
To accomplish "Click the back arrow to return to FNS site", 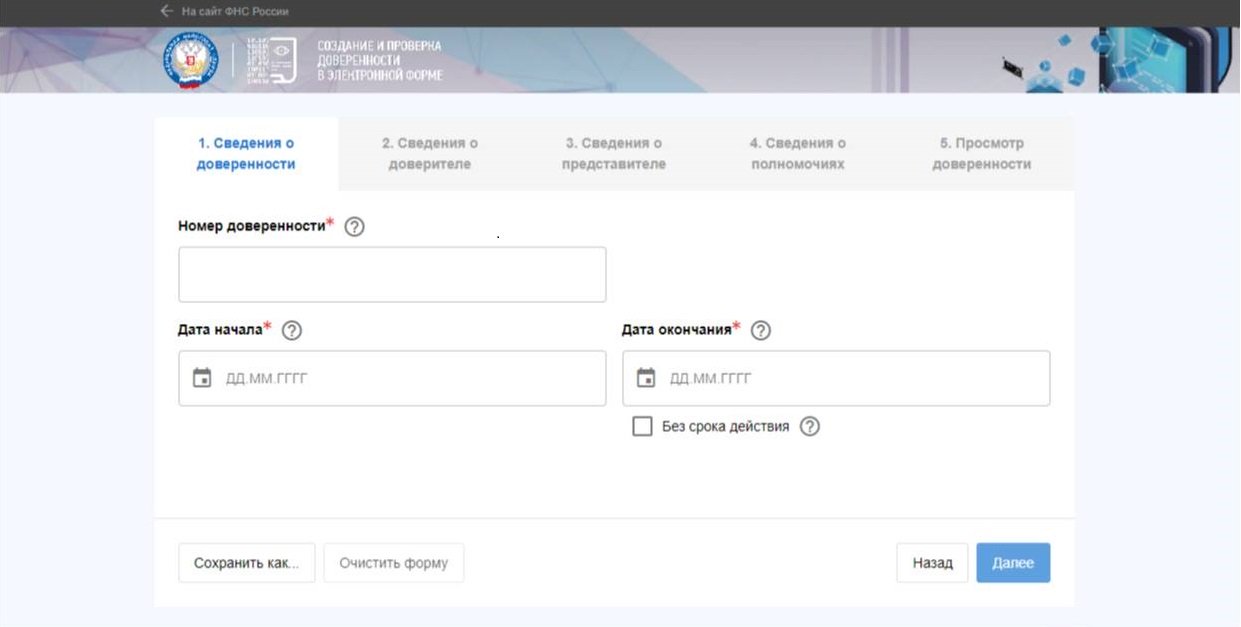I will click(166, 11).
